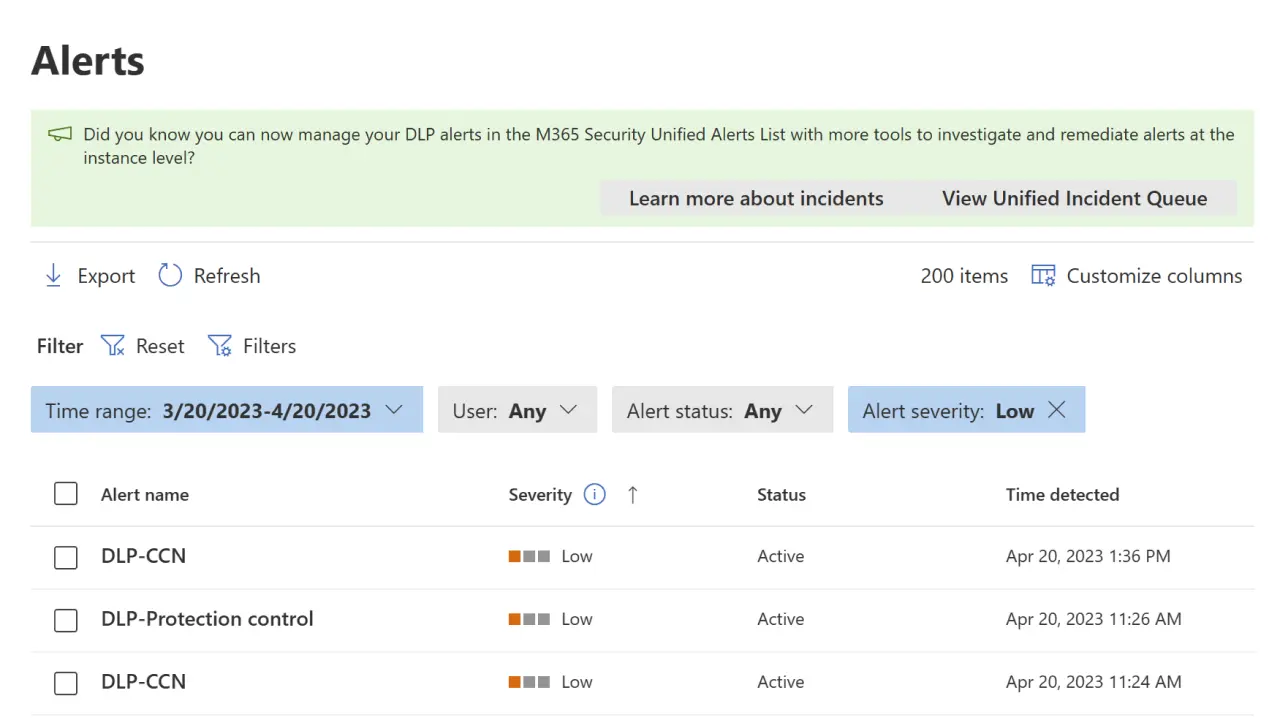Click the info icon beside Severity column
The image size is (1280, 720).
click(594, 494)
